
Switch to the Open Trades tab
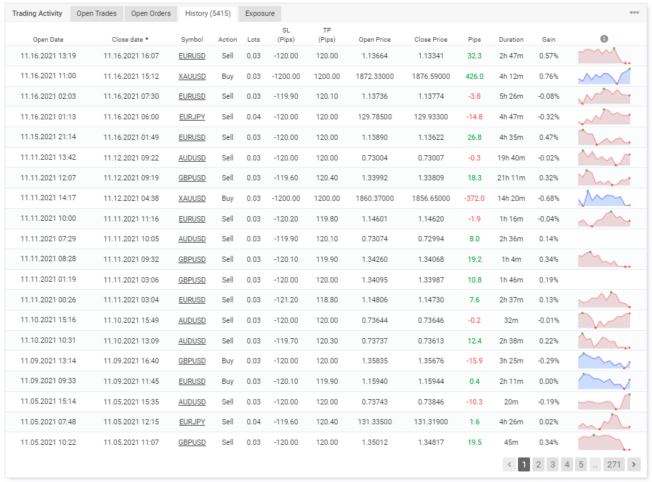click(x=96, y=13)
